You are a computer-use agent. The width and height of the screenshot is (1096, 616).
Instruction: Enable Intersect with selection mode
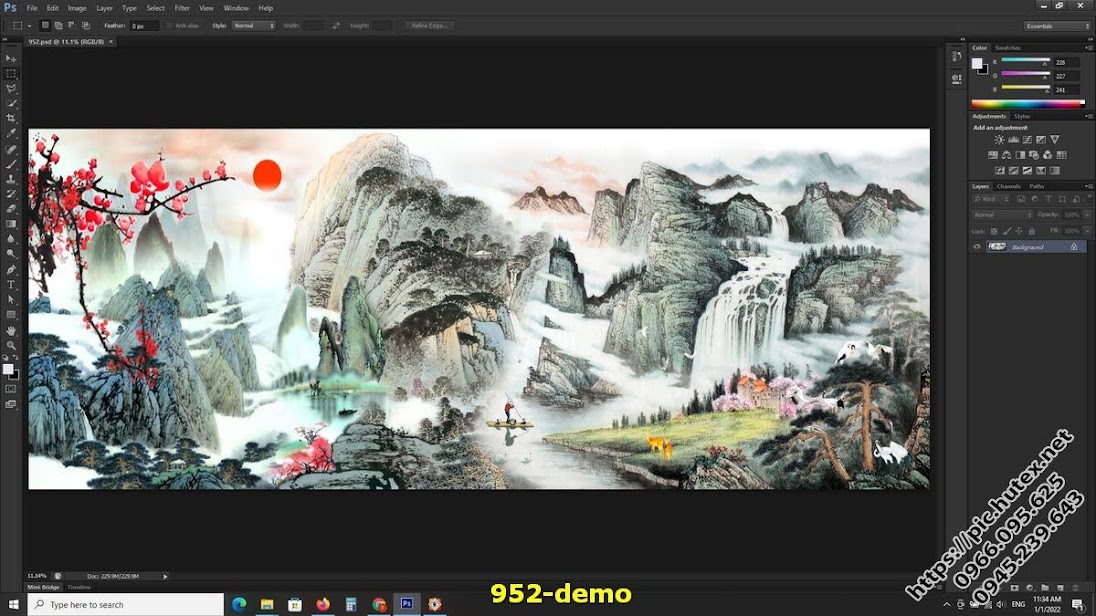click(x=86, y=26)
